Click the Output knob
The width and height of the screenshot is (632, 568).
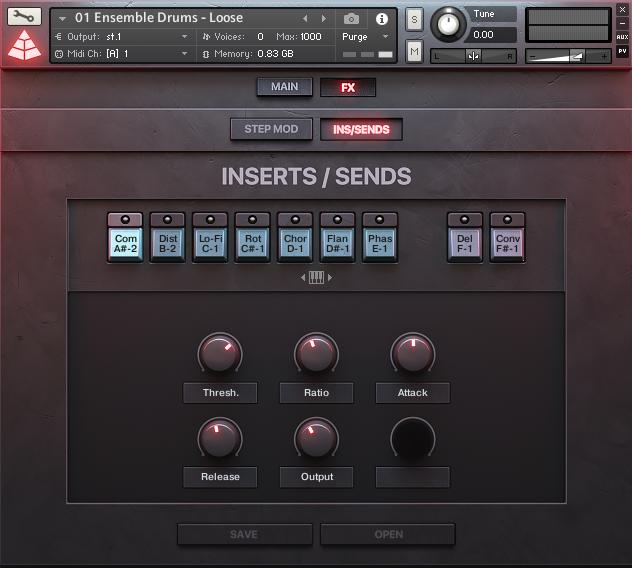coord(316,439)
